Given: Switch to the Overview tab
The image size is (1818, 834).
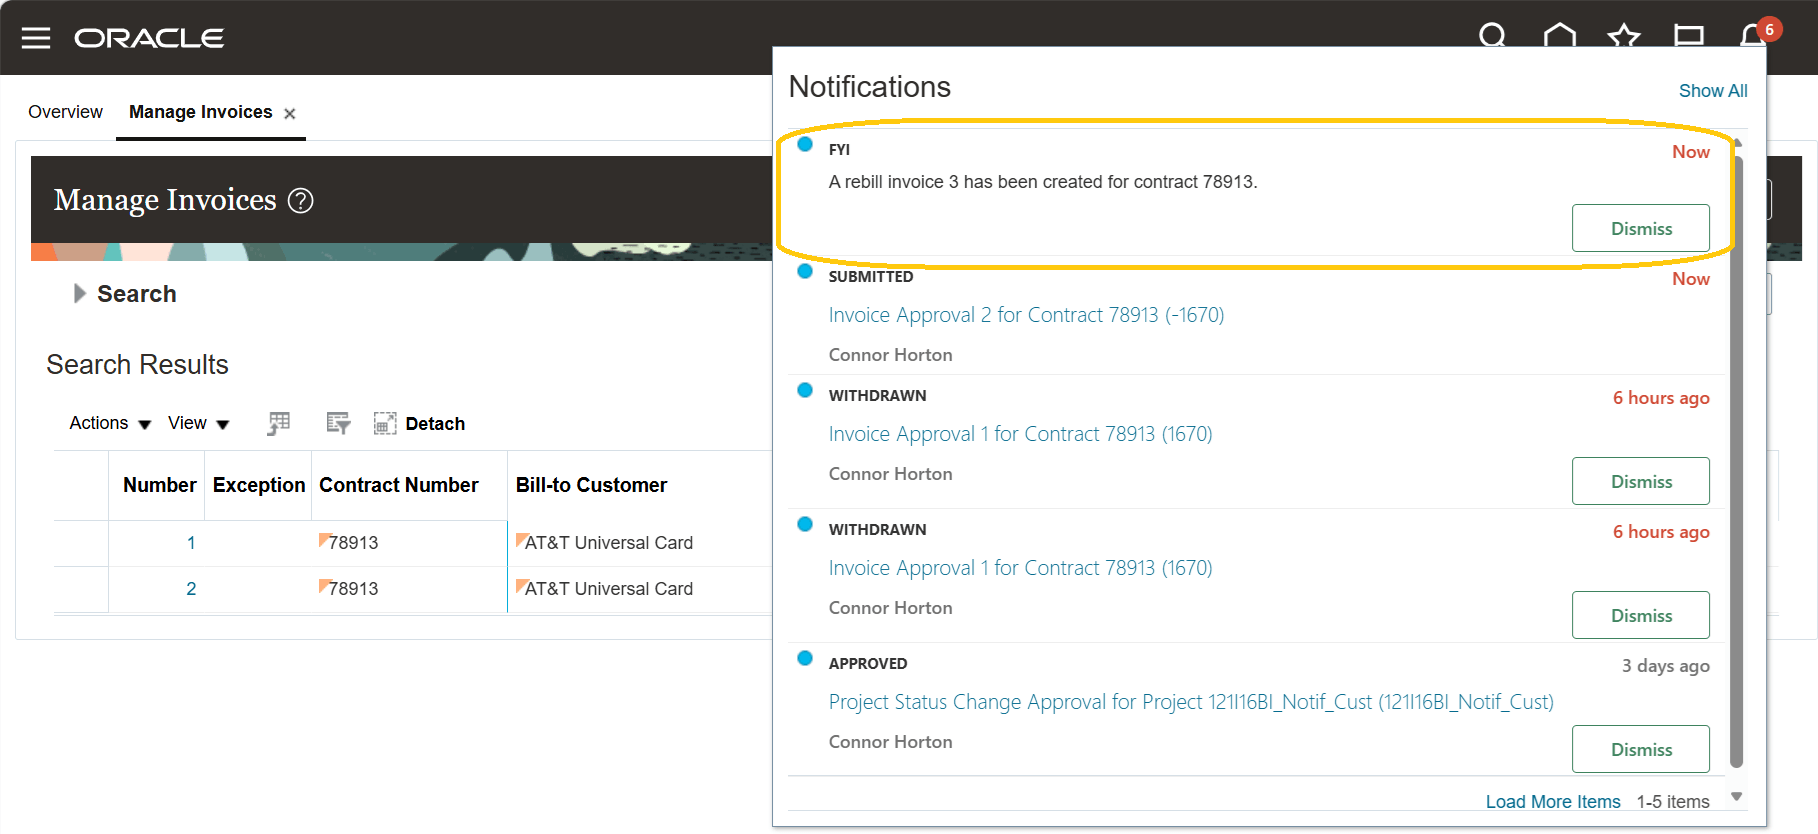Looking at the screenshot, I should tap(65, 112).
